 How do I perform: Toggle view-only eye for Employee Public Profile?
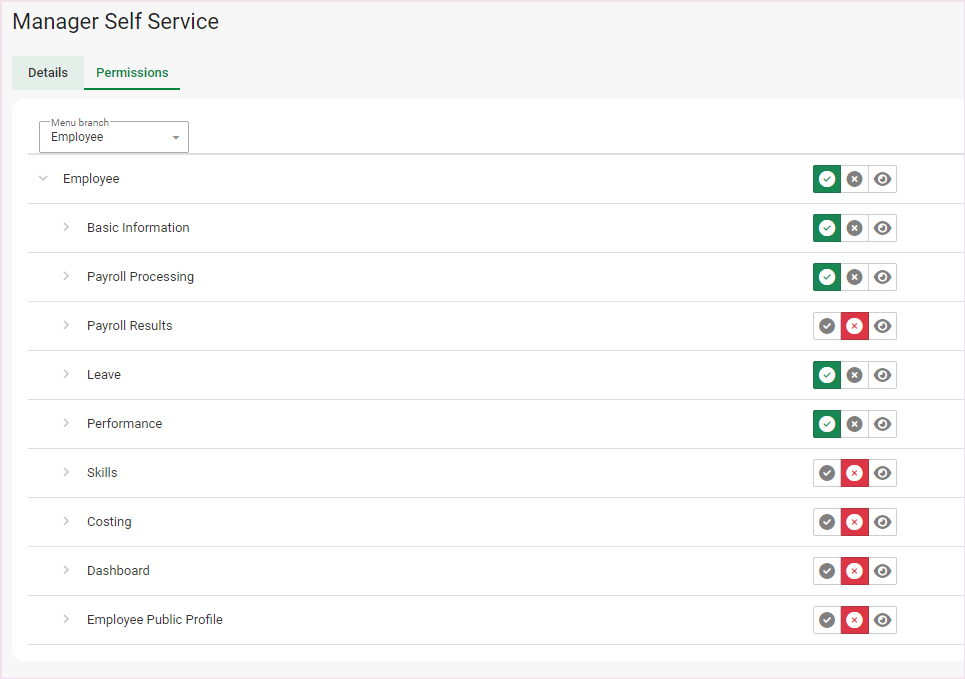point(882,620)
